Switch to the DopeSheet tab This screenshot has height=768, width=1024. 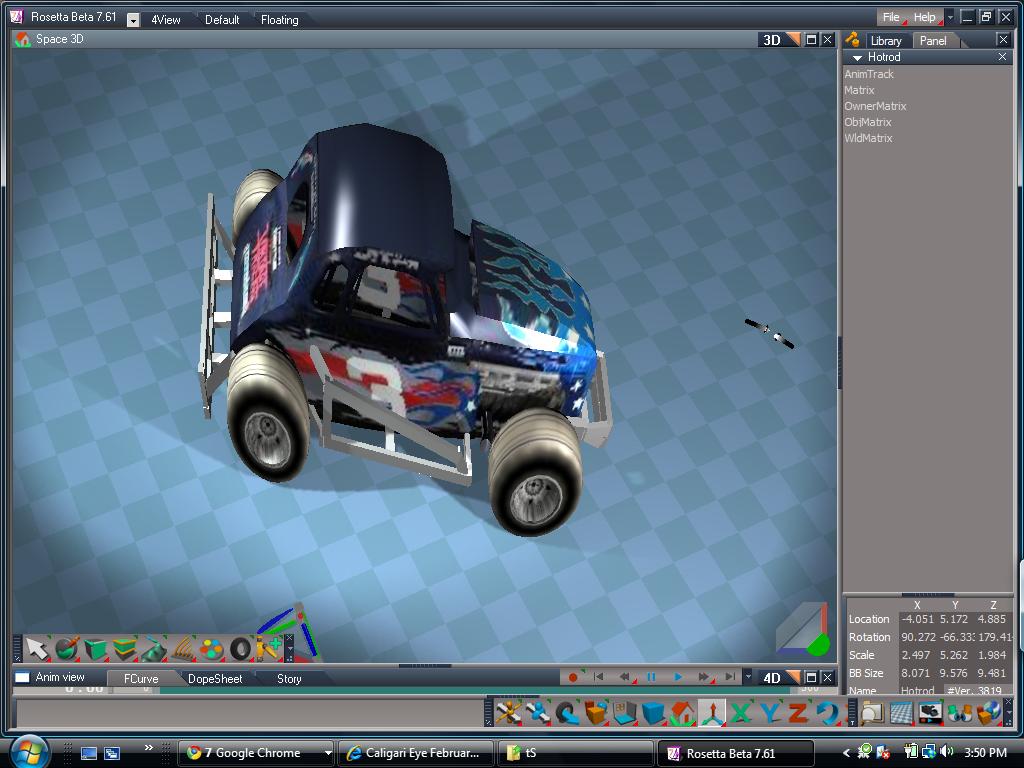pos(214,679)
